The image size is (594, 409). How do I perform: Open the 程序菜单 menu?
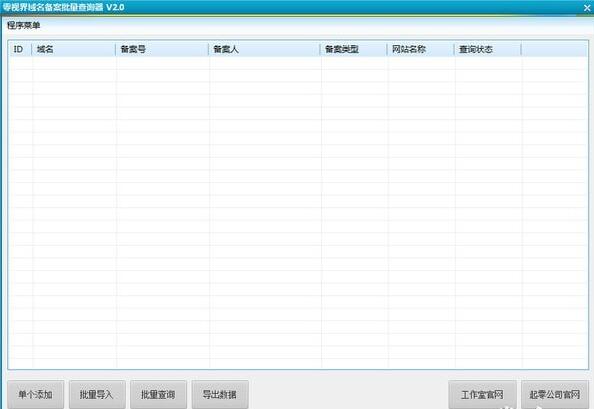tap(23, 25)
